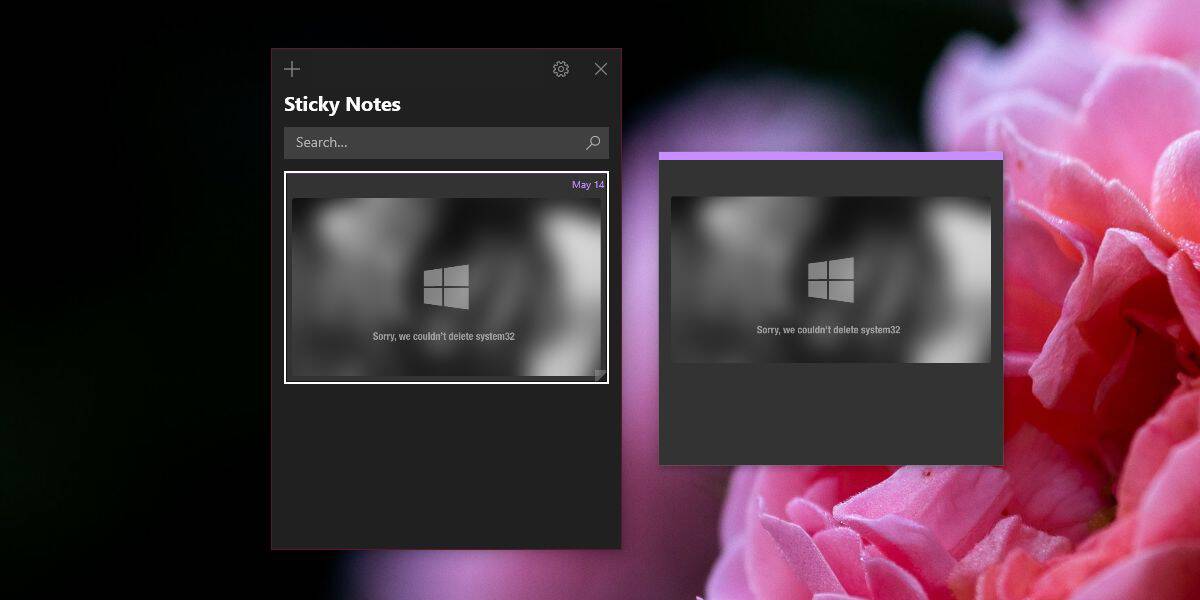Viewport: 1200px width, 600px height.
Task: Click the 'Sticky Notes' heading
Action: tap(342, 104)
